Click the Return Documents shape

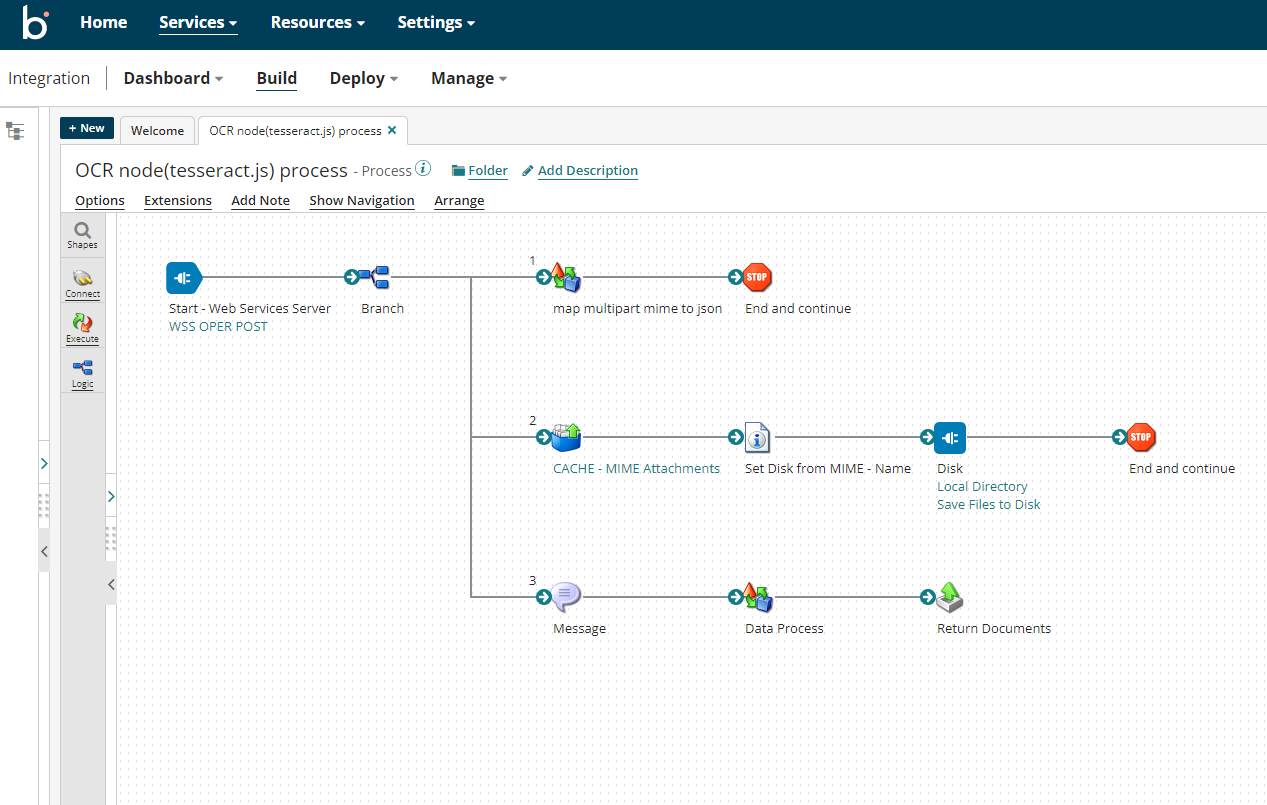(x=949, y=597)
